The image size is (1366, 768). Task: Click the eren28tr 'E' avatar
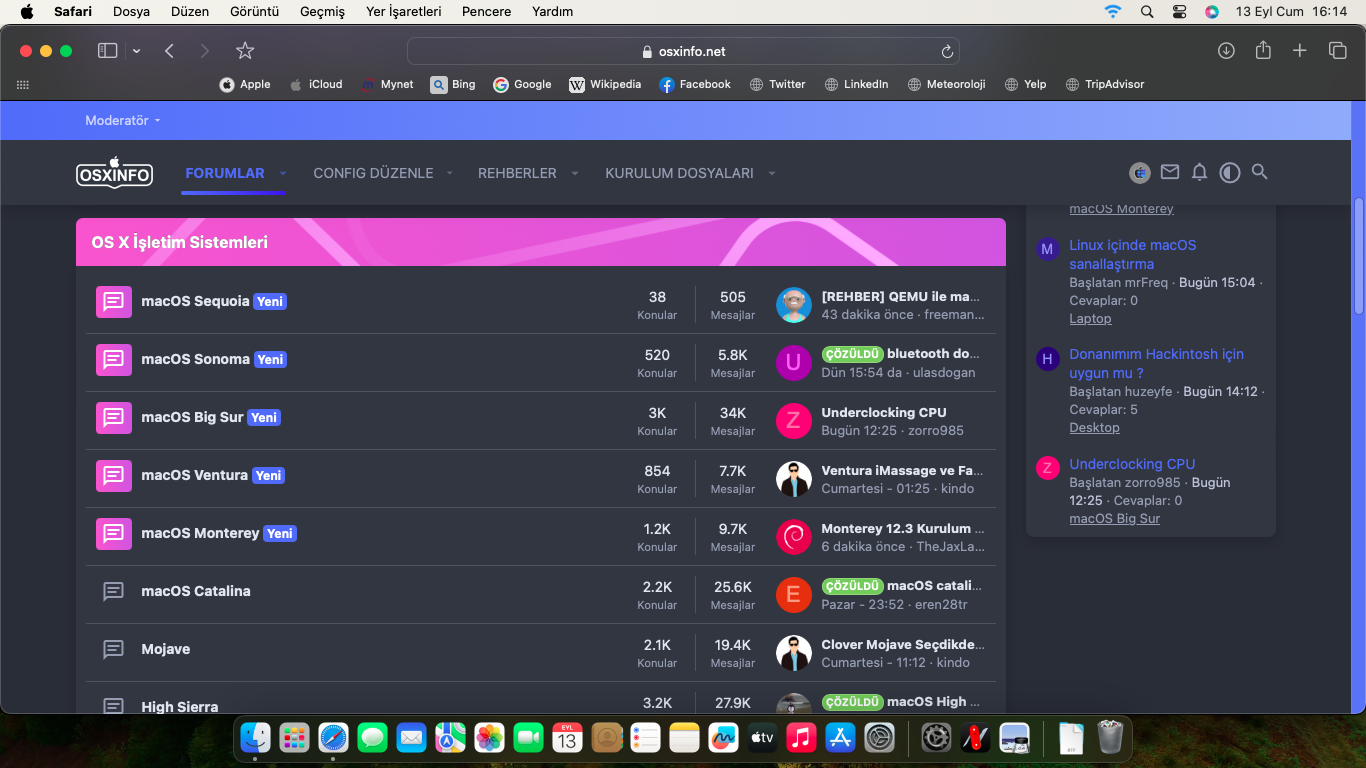point(794,595)
